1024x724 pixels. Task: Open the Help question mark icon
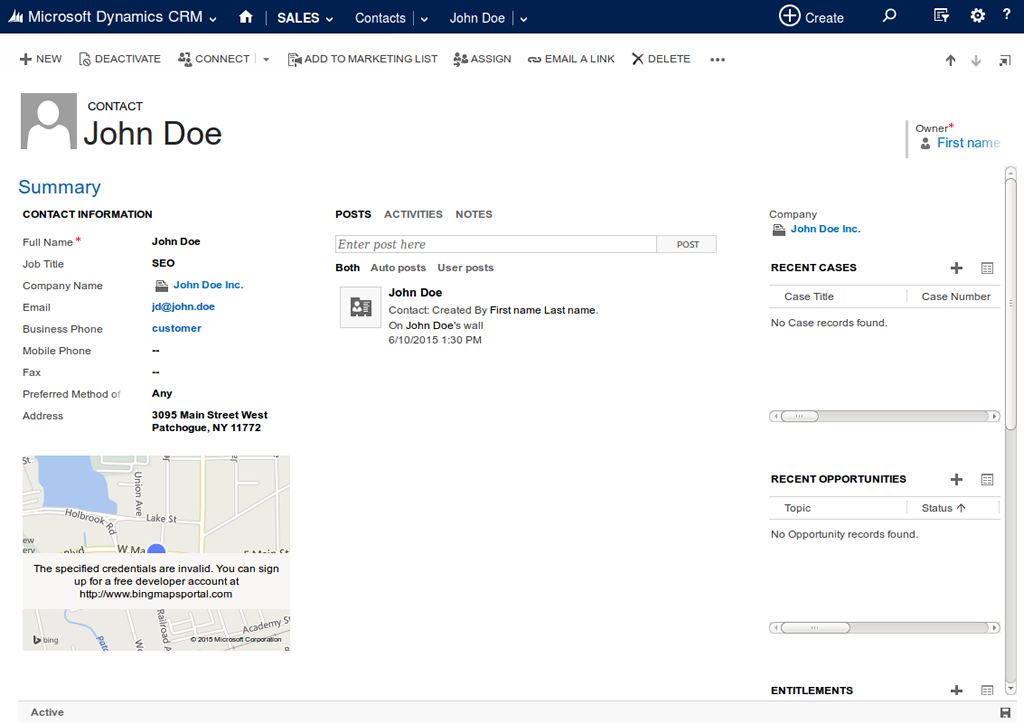1006,15
